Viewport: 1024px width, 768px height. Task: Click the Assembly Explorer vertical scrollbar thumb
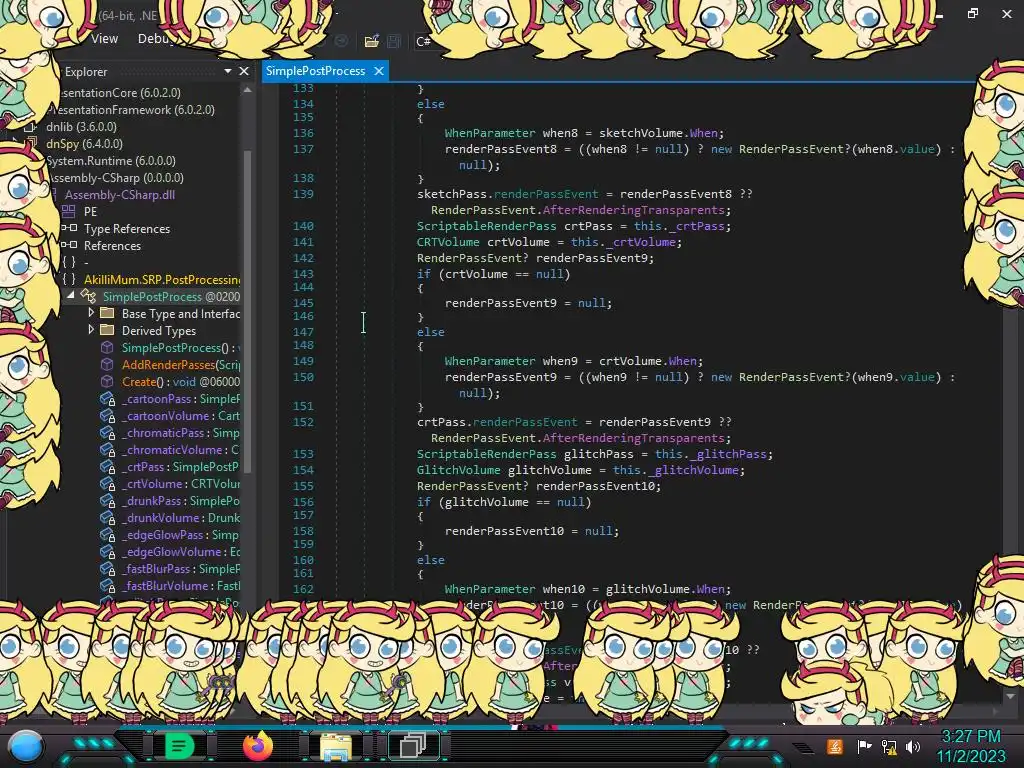tap(248, 310)
